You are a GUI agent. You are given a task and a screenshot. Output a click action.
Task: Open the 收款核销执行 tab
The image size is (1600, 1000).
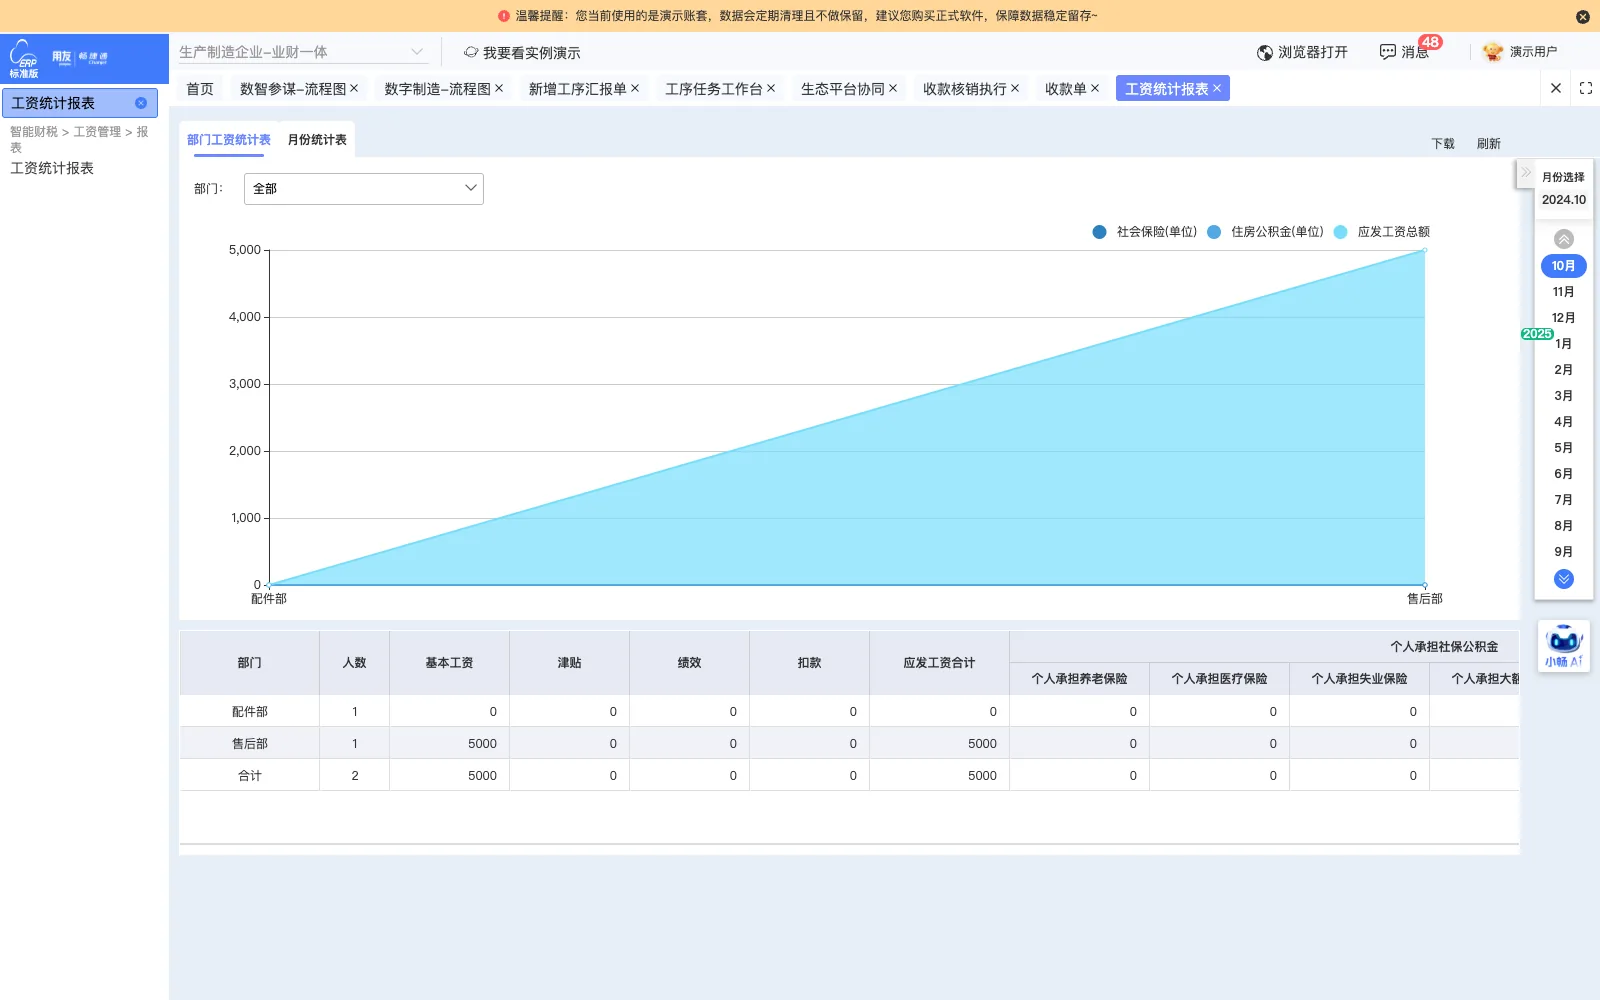(x=964, y=89)
